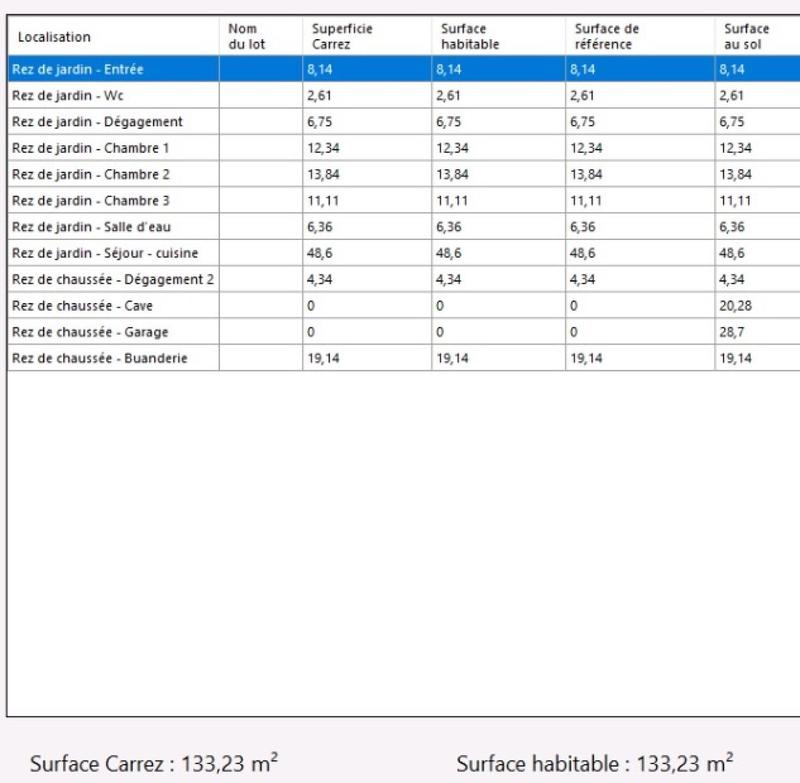Click the Surface de référence column header
The width and height of the screenshot is (800, 783).
click(606, 37)
